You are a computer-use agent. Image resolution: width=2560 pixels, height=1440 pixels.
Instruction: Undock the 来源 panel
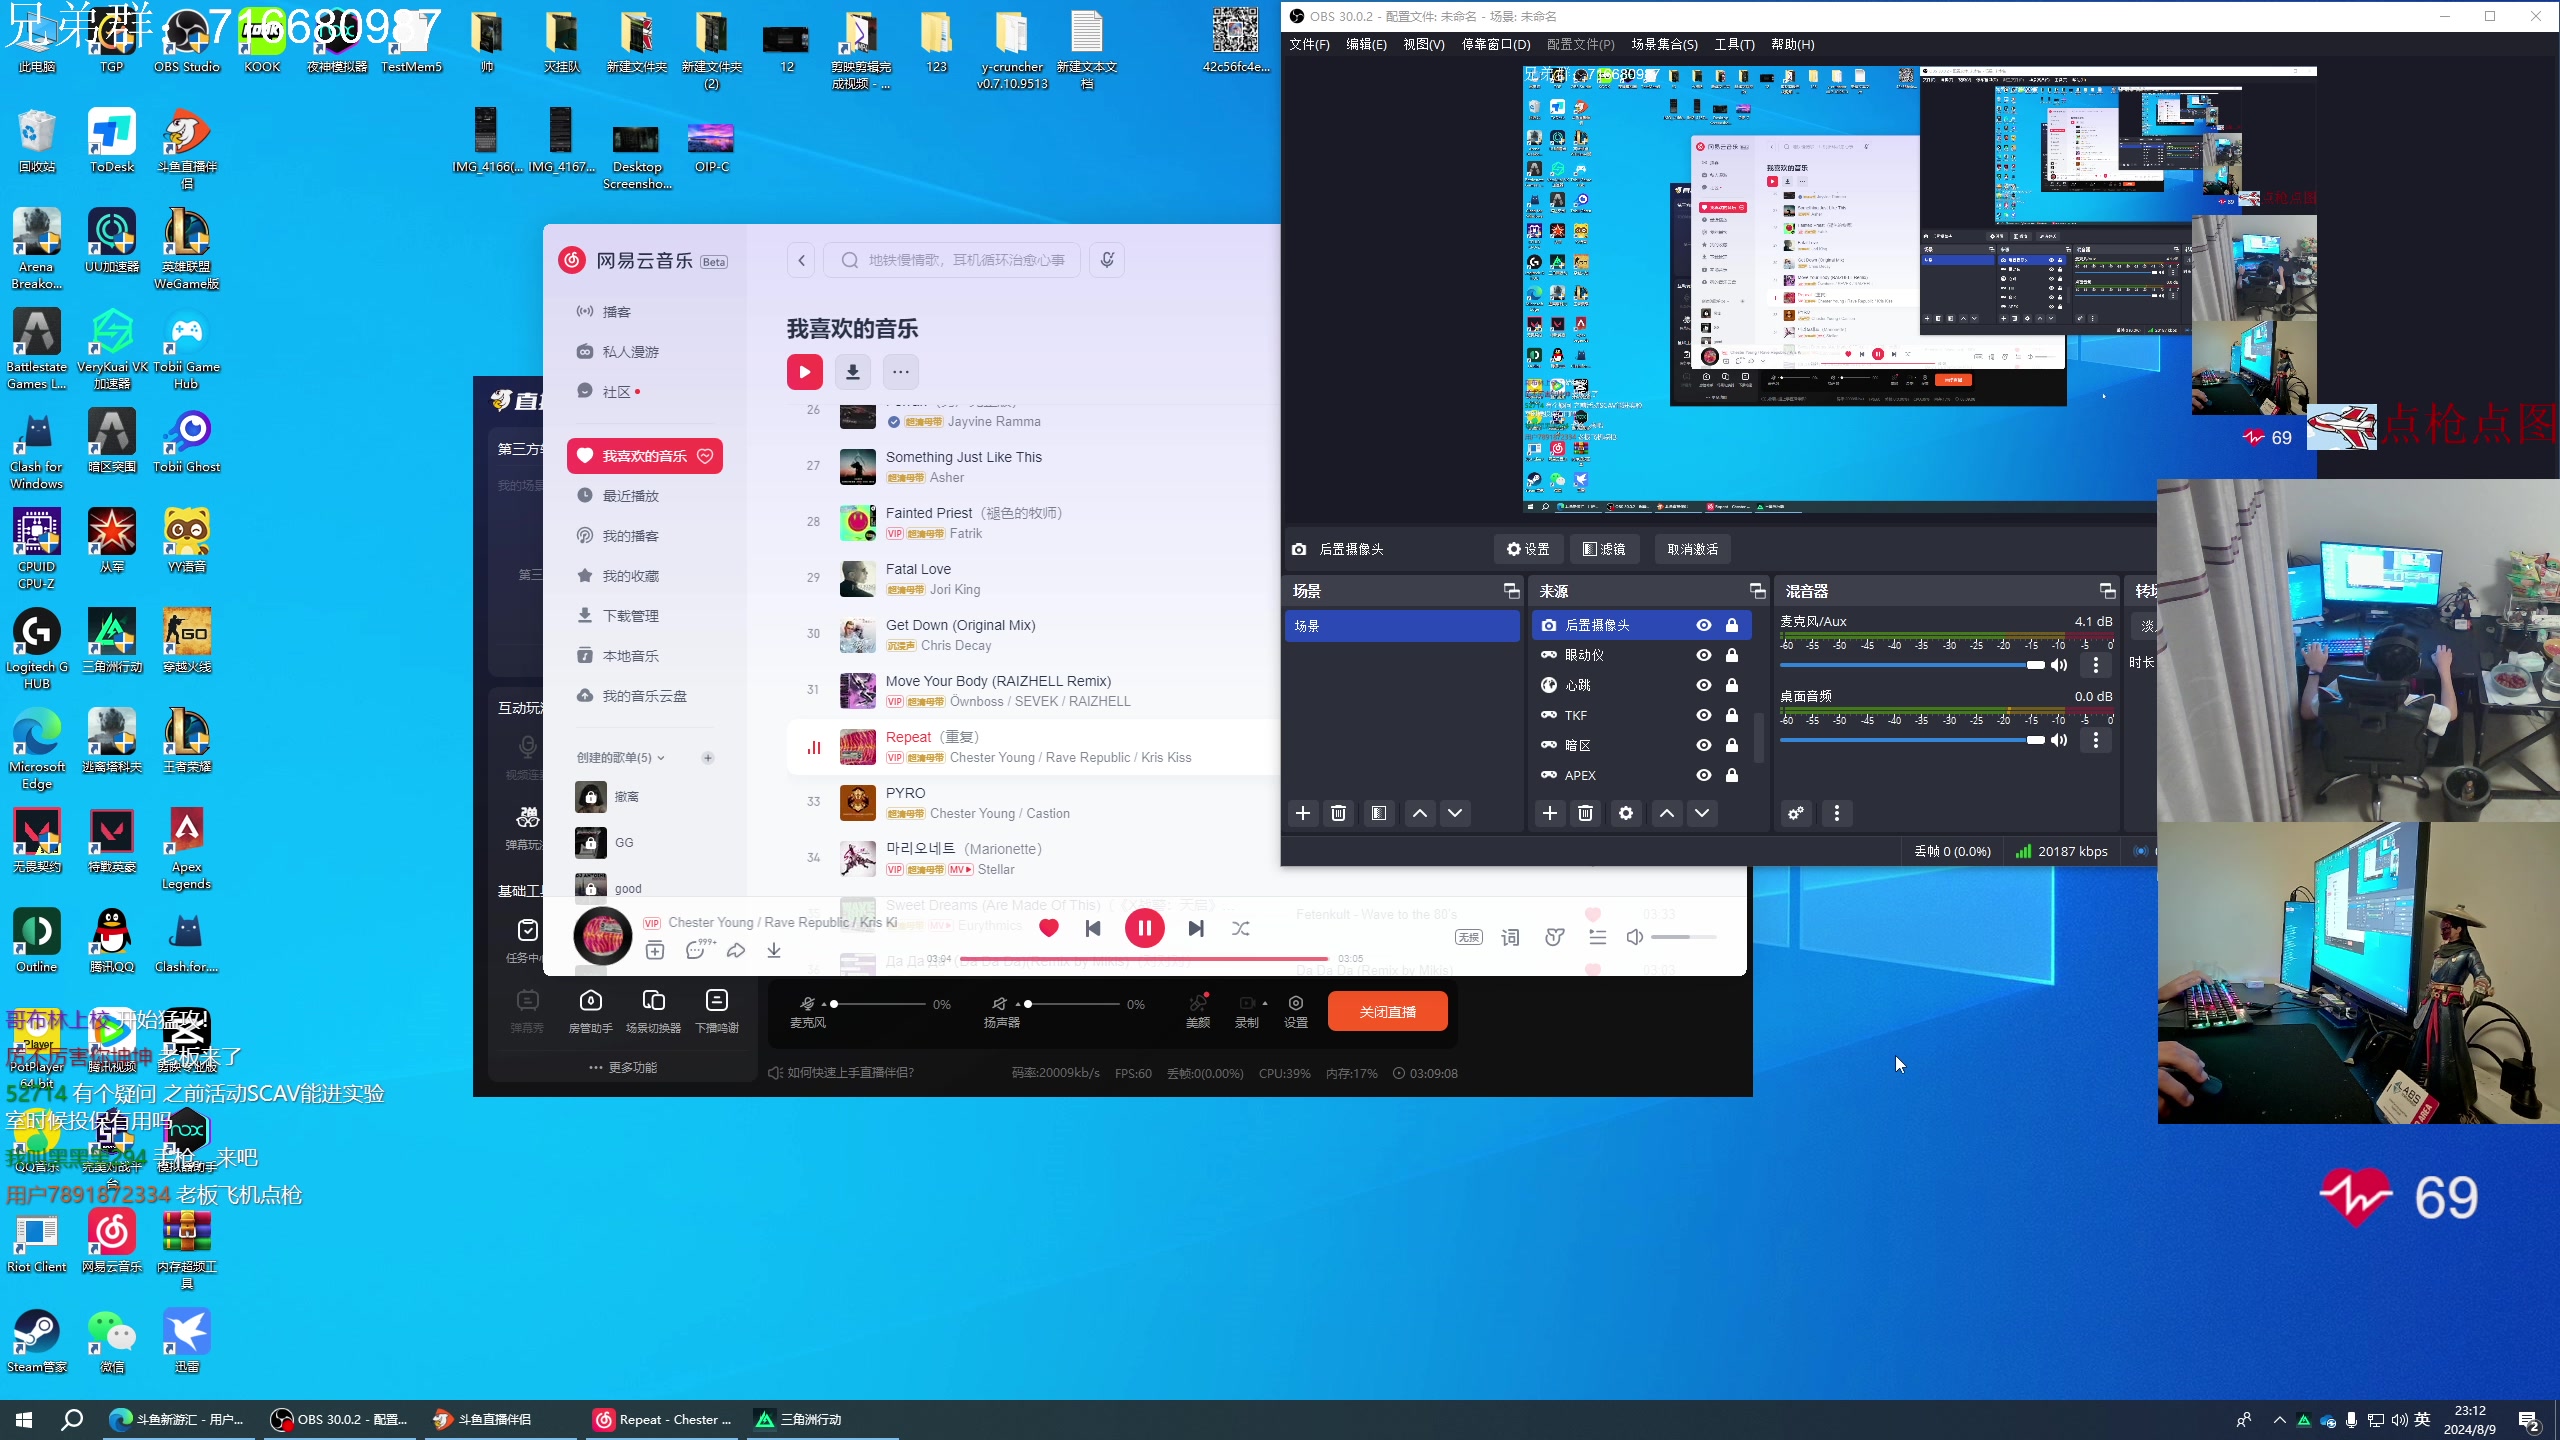[x=1757, y=591]
